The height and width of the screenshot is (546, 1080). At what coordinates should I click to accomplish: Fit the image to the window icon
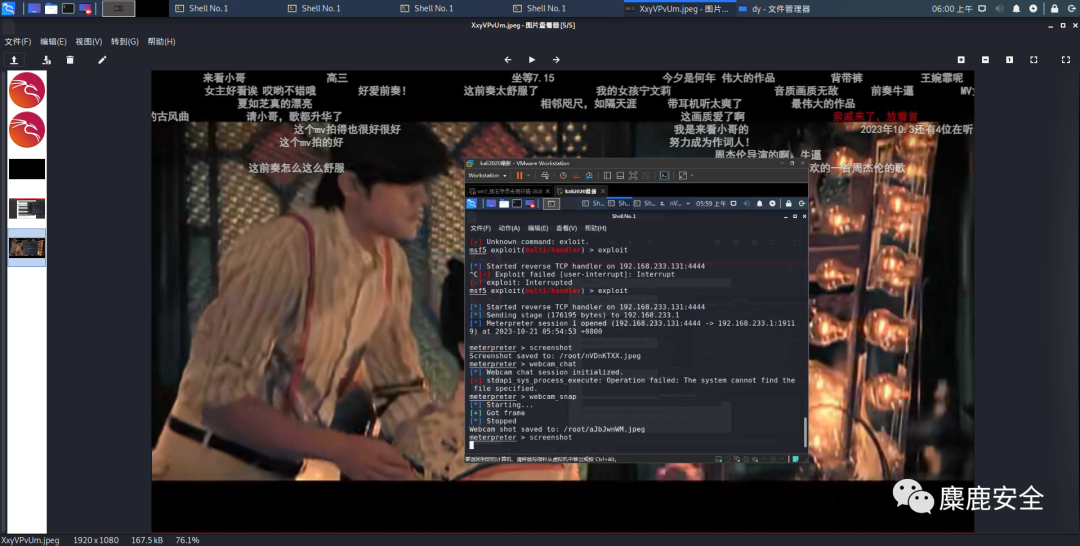tap(1034, 60)
